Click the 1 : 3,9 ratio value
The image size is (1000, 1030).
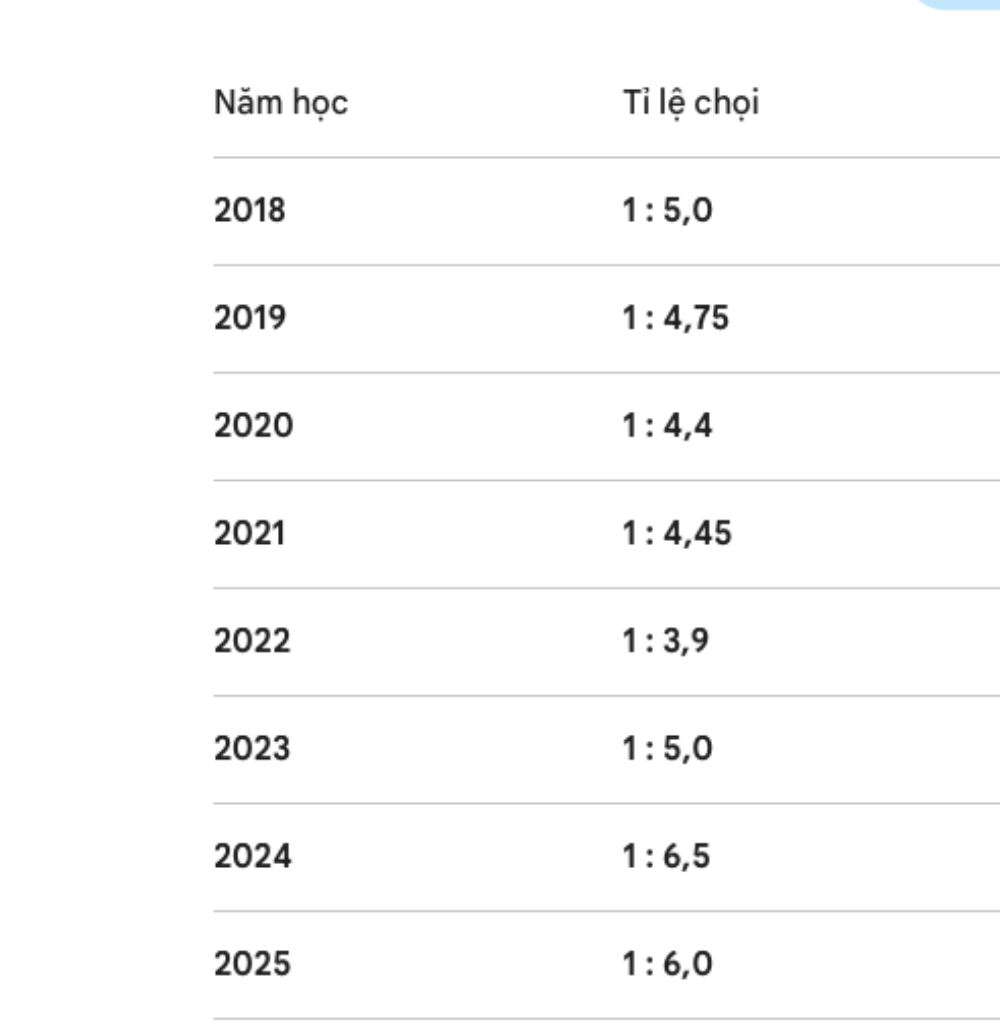point(666,641)
